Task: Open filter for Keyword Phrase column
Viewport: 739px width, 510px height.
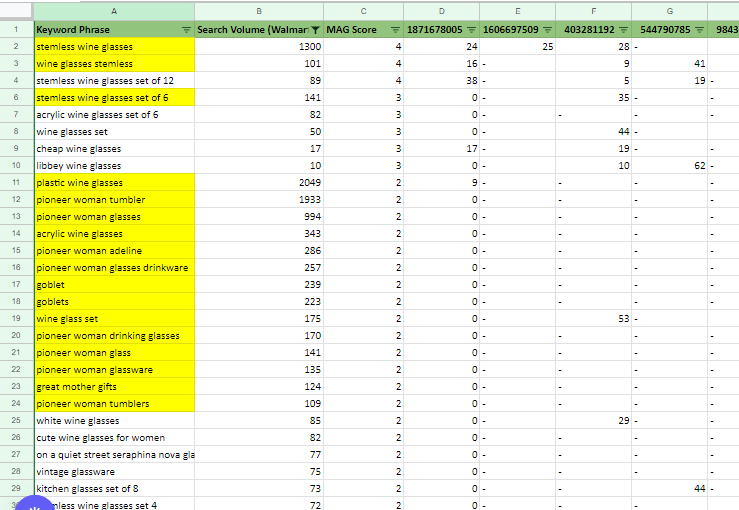Action: (x=187, y=30)
